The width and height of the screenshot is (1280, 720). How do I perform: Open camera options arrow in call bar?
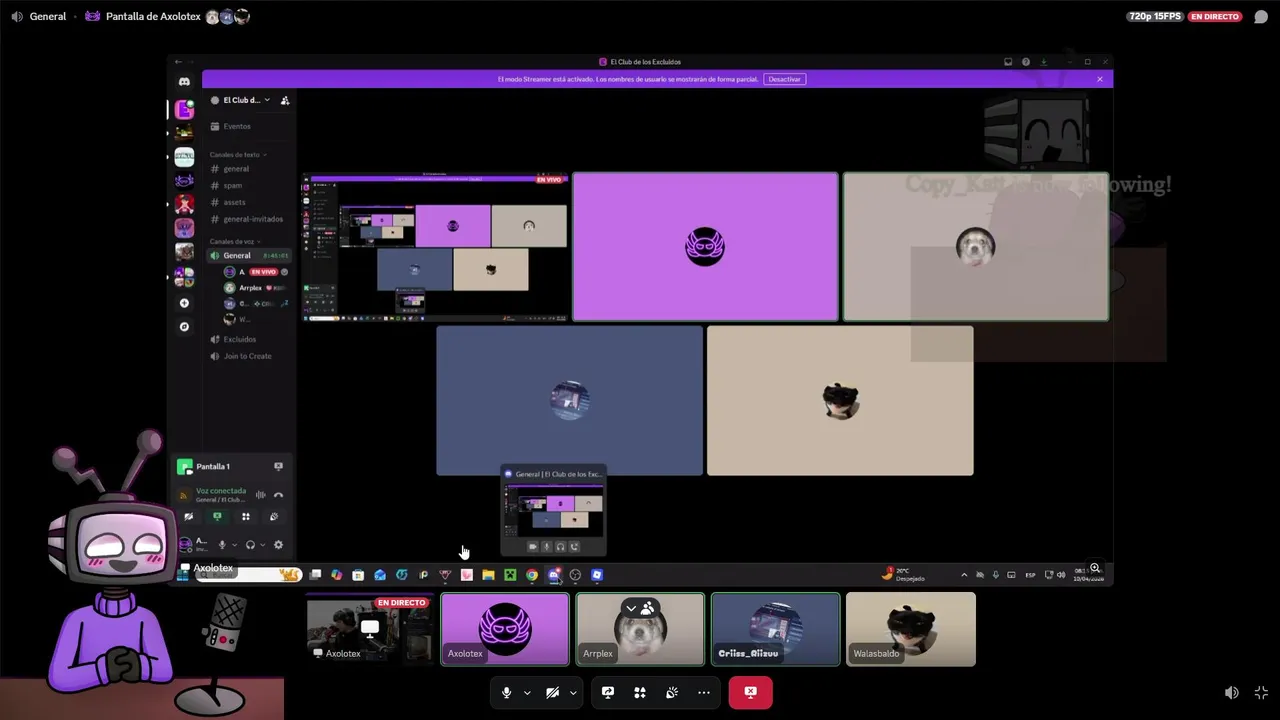tap(573, 692)
